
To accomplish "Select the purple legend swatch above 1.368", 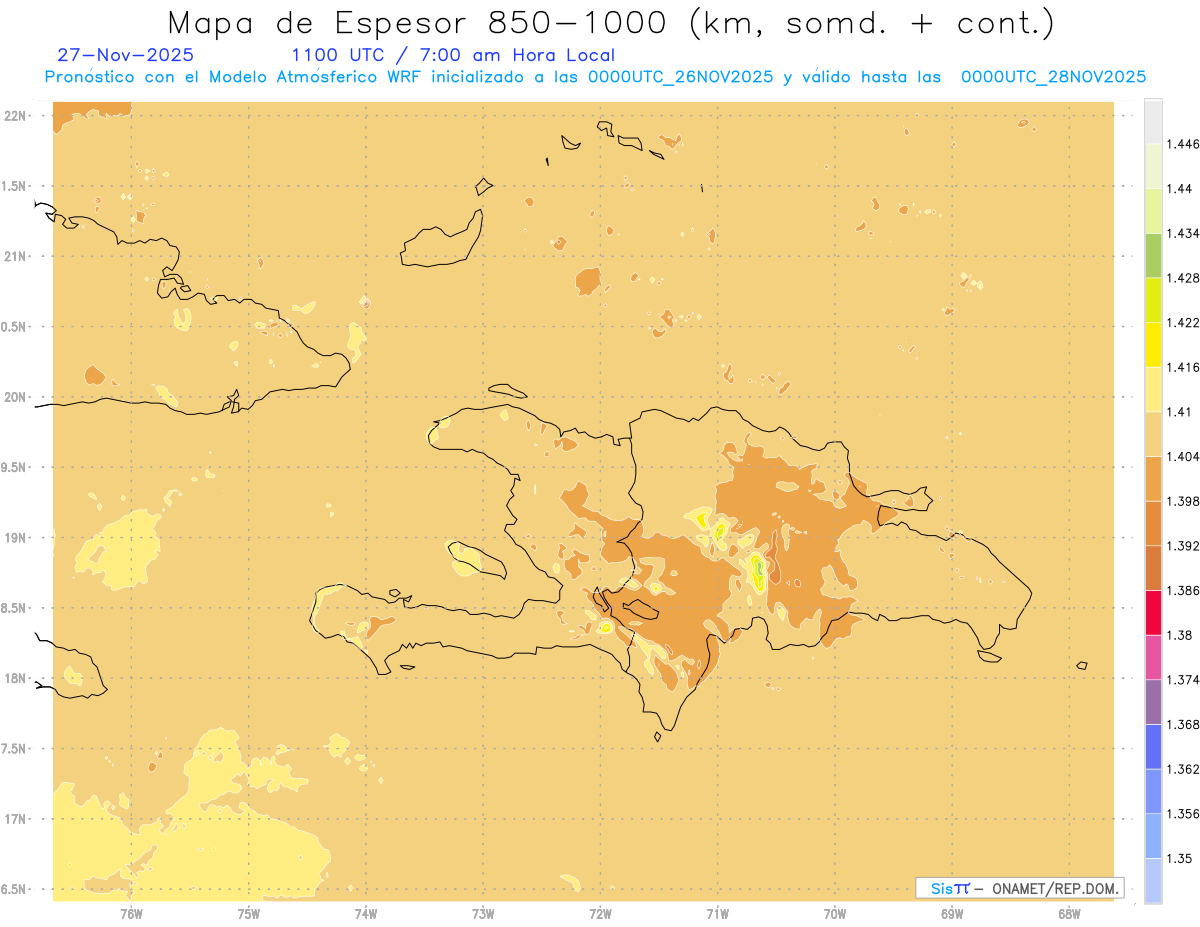I will pos(1152,702).
